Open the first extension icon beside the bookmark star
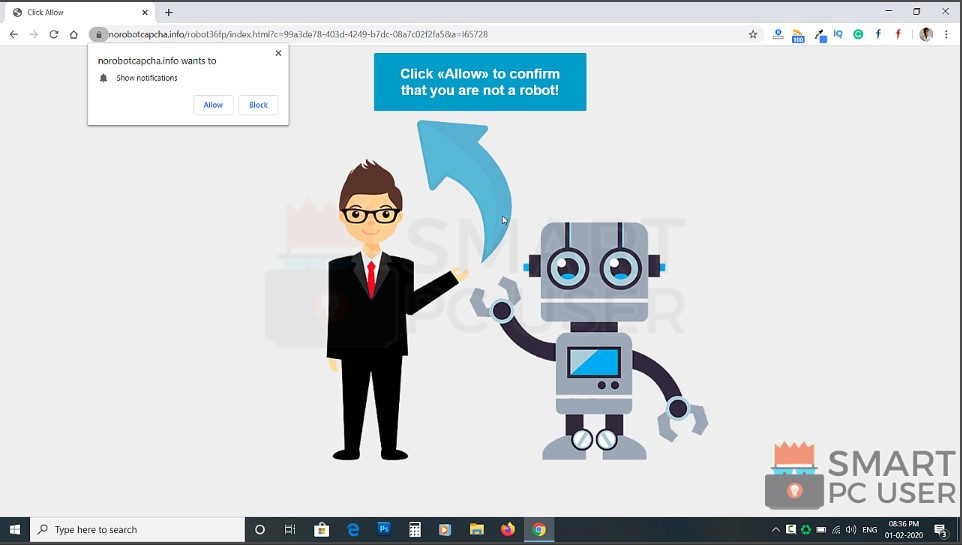 click(778, 34)
